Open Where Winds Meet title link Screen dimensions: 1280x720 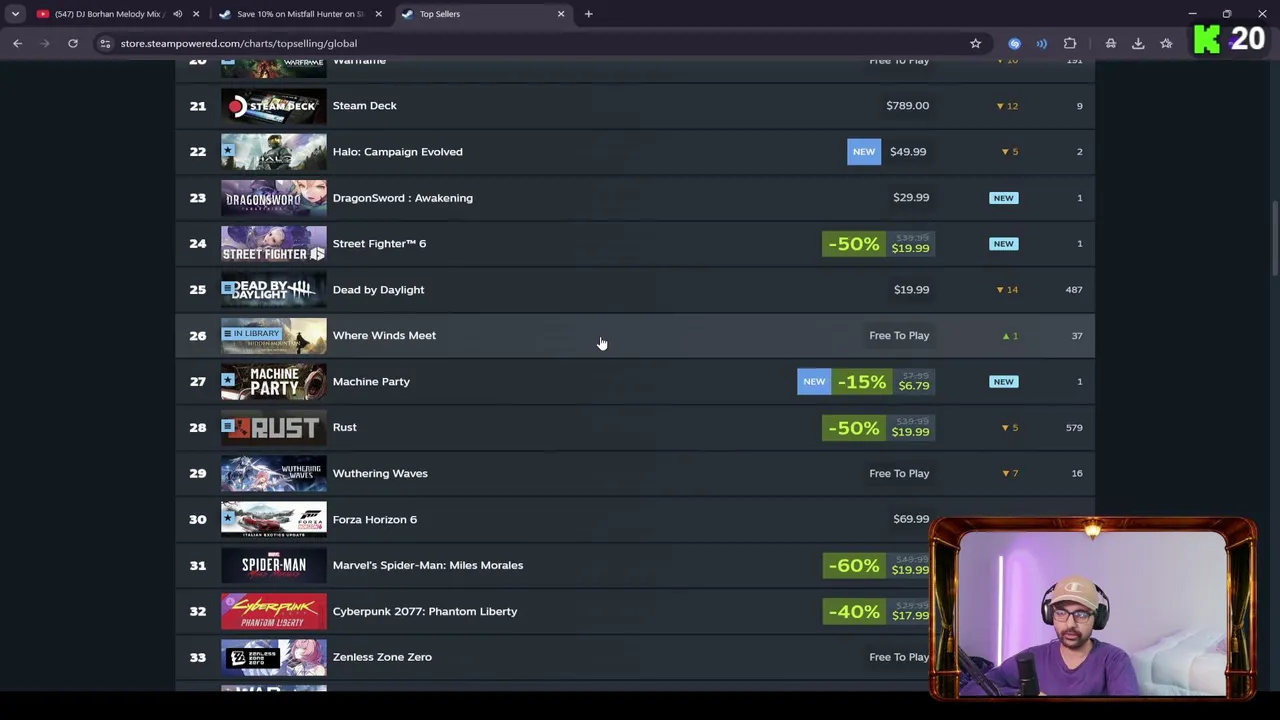click(x=384, y=335)
